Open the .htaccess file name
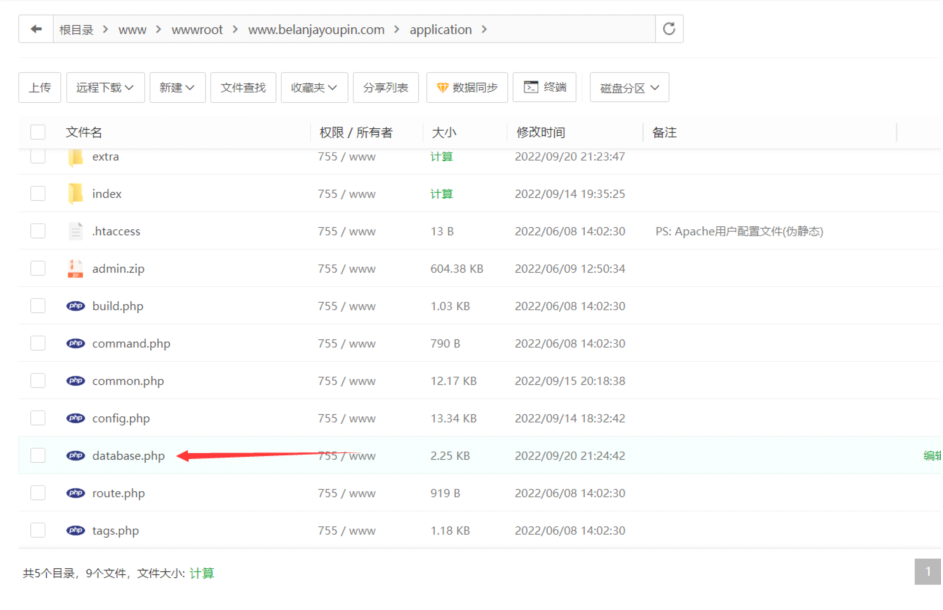Image resolution: width=943 pixels, height=610 pixels. (116, 231)
